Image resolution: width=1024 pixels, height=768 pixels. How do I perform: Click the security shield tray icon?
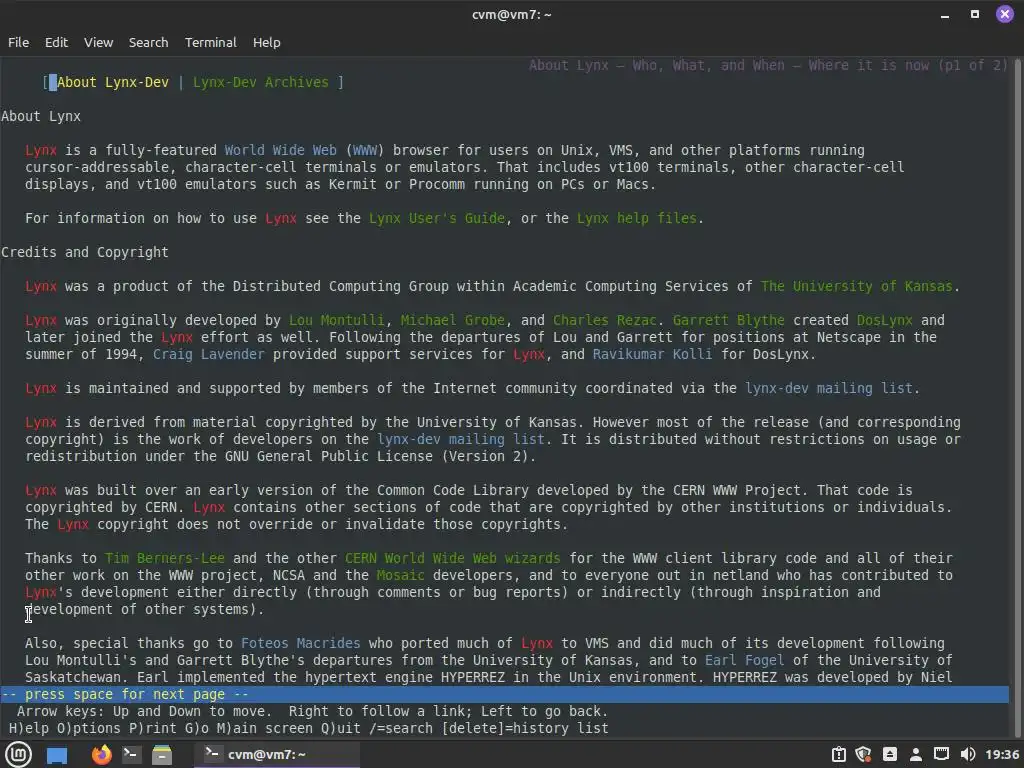click(863, 754)
